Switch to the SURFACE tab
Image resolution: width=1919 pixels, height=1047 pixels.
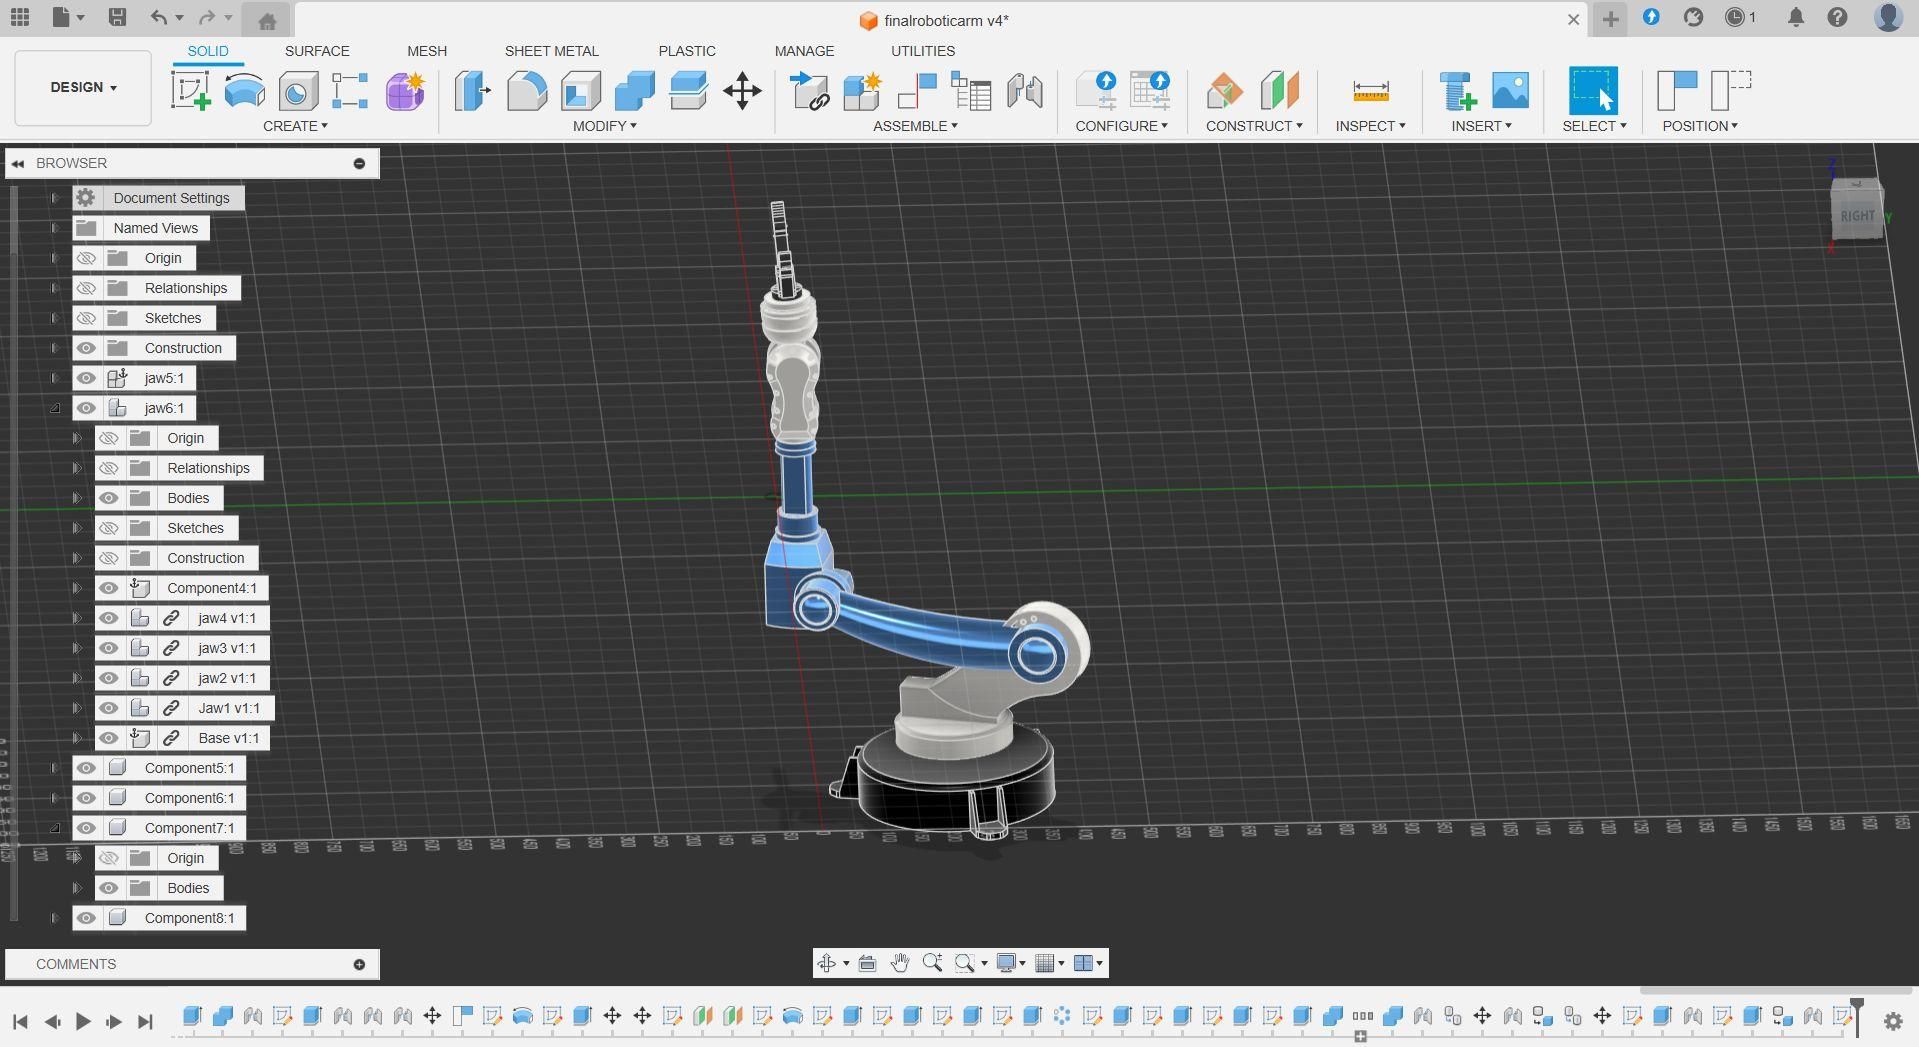coord(317,51)
